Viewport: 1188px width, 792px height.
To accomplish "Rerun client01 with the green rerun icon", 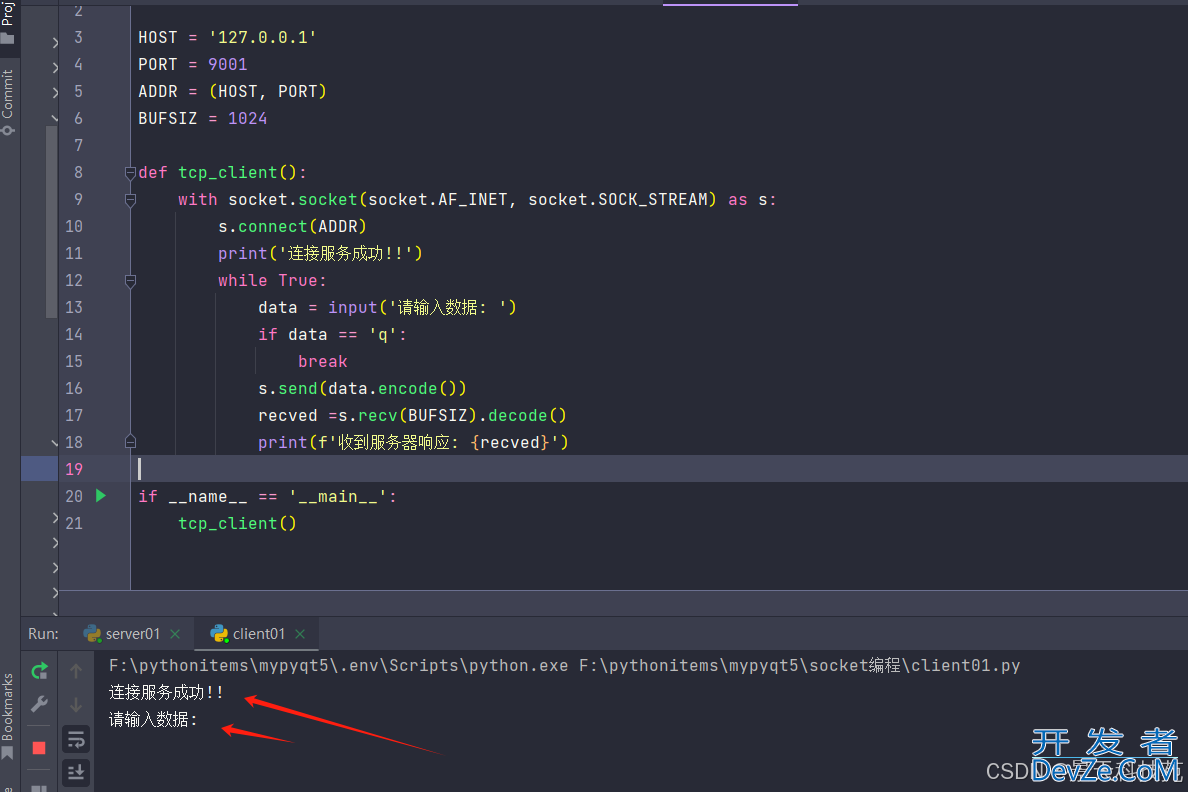I will [x=39, y=671].
